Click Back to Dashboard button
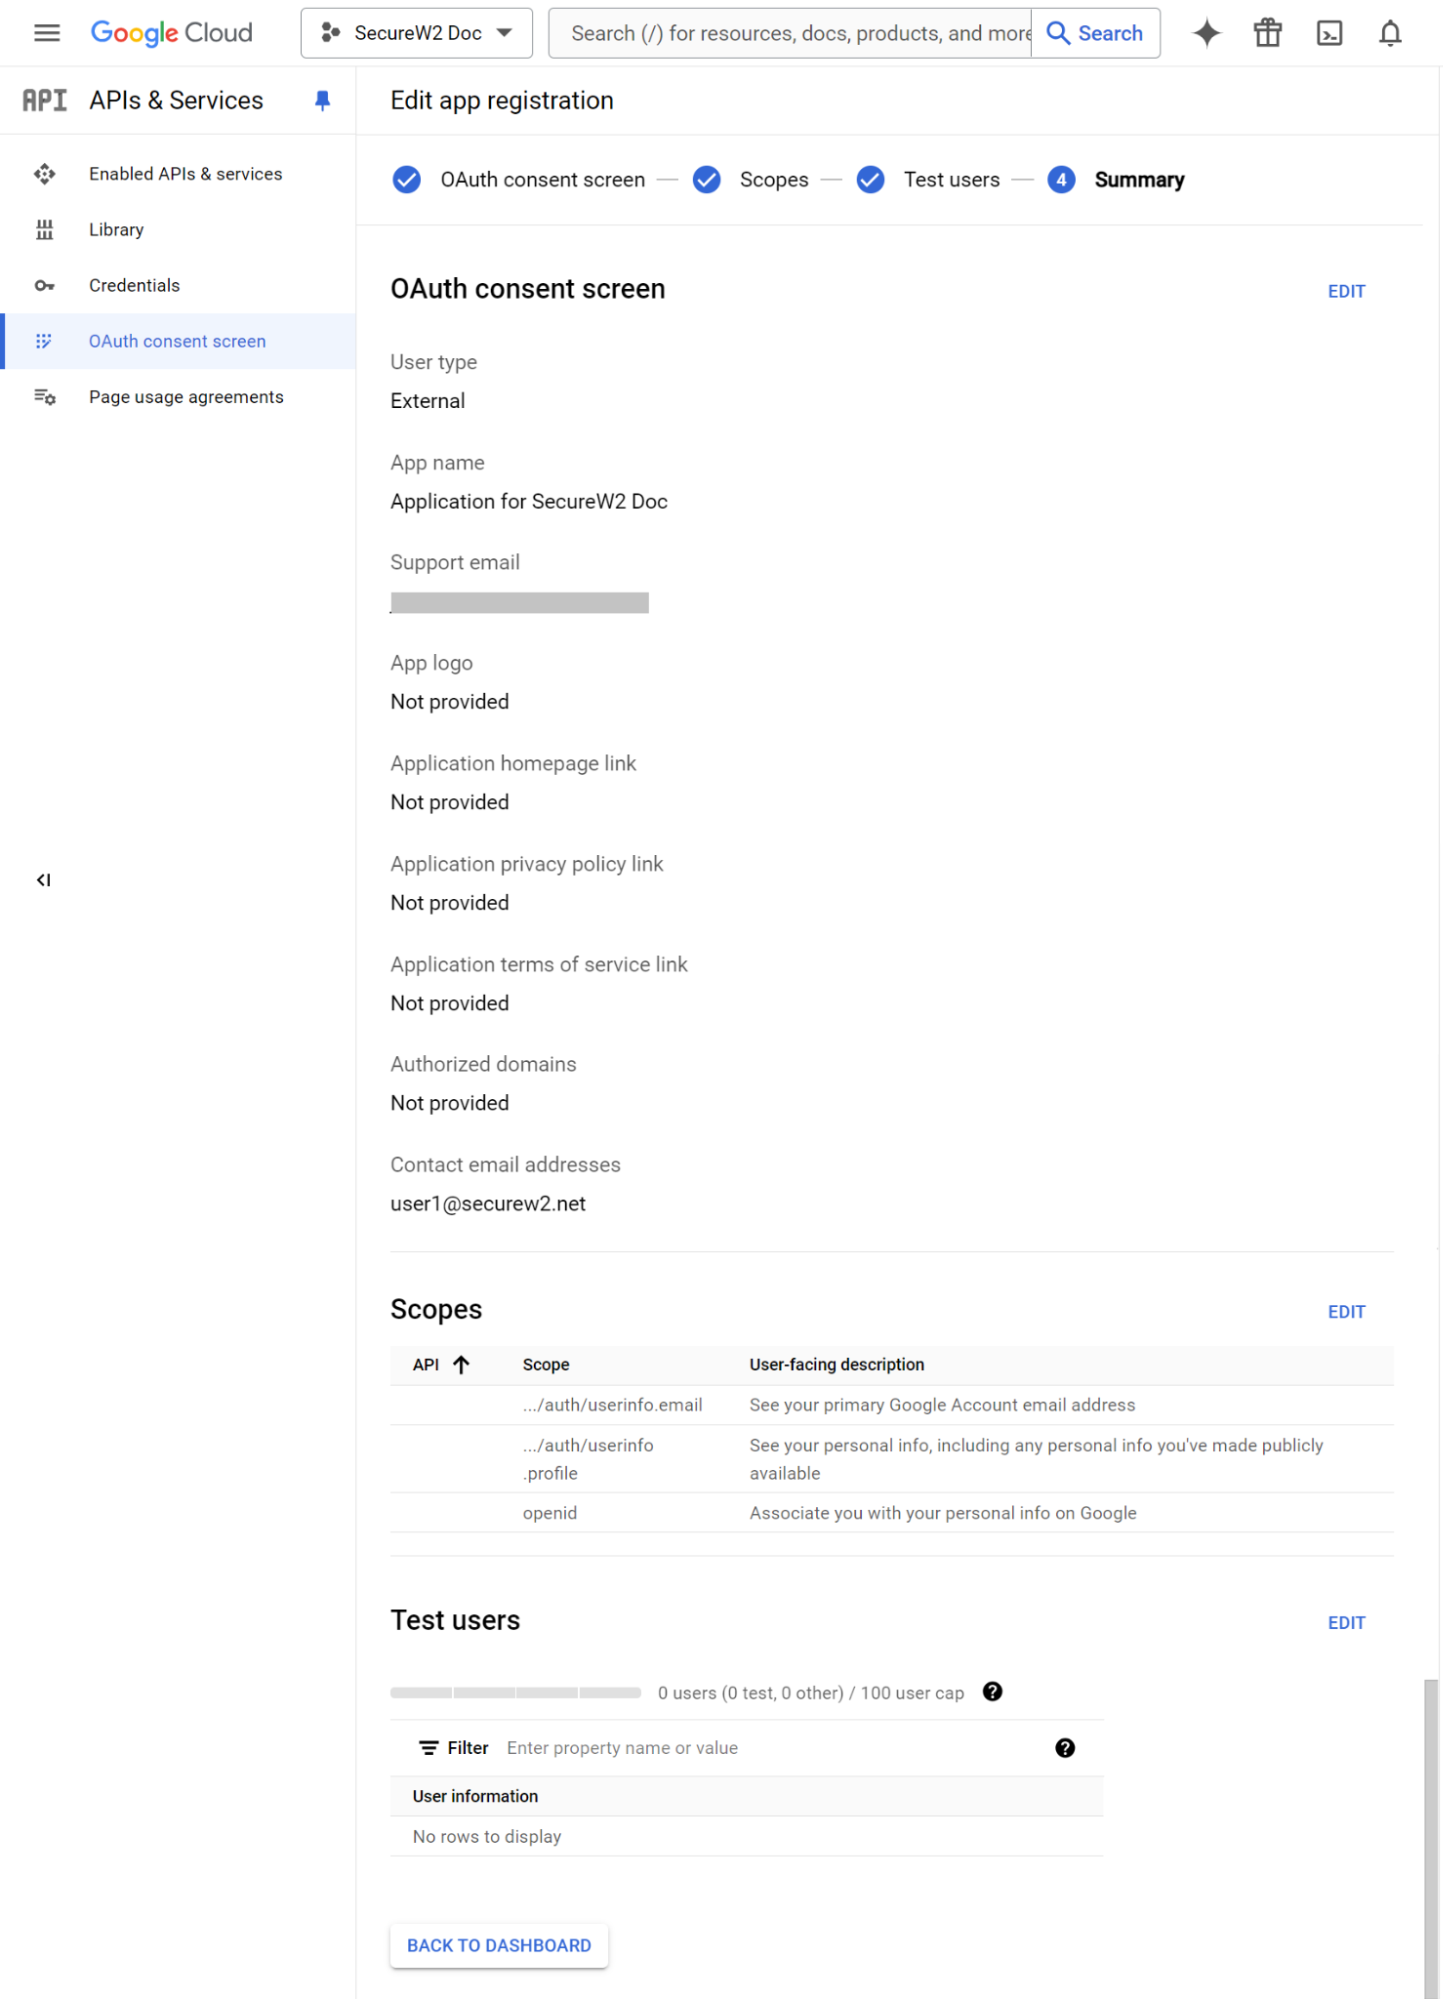The width and height of the screenshot is (1443, 1999). 498,1945
